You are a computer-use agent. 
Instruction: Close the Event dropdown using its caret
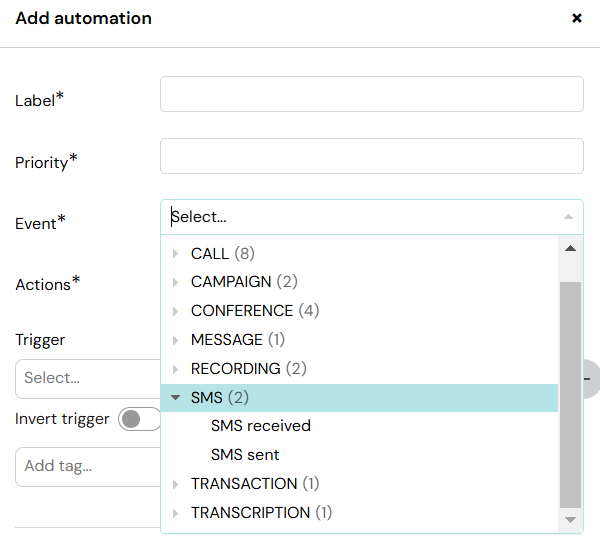(568, 217)
